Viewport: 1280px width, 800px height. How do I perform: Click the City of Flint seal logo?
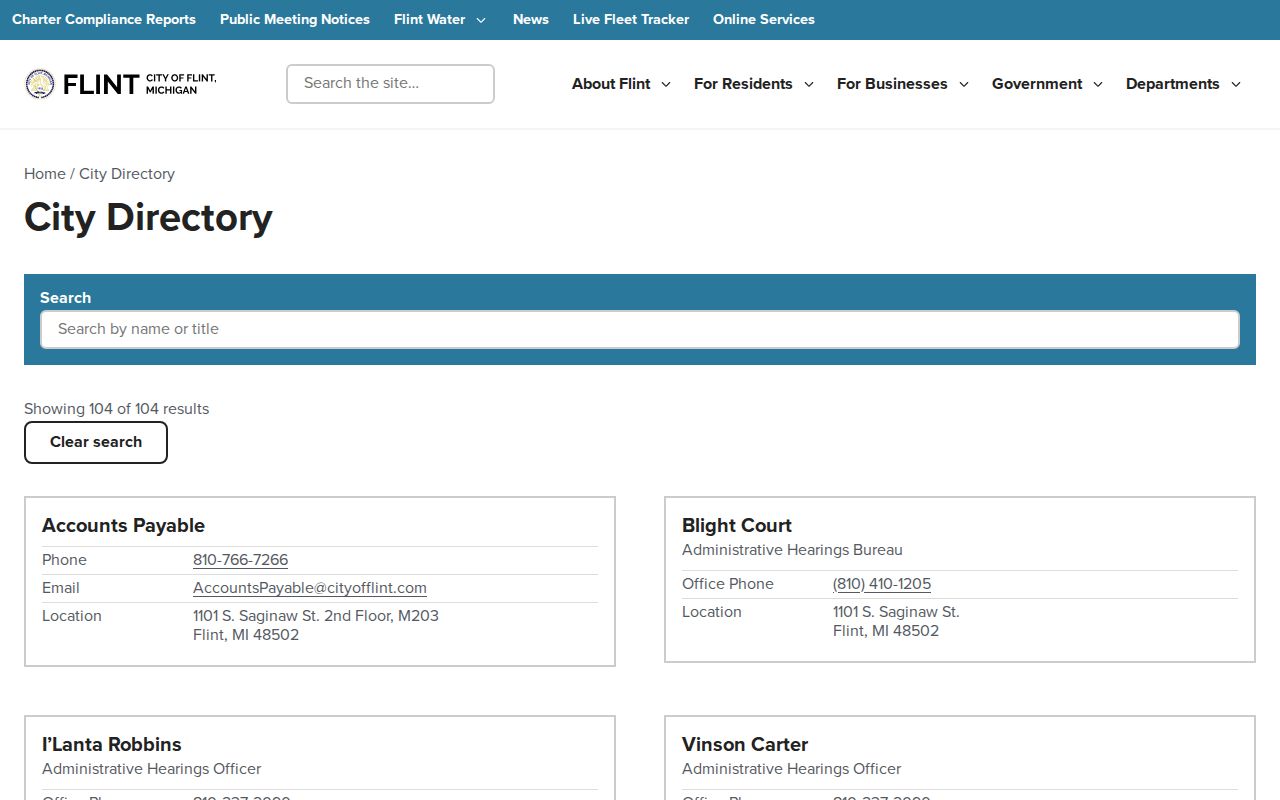(40, 84)
